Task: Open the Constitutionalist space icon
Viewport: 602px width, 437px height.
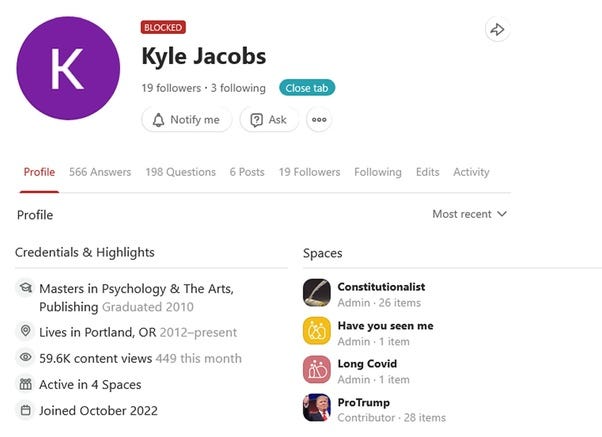Action: [x=317, y=293]
